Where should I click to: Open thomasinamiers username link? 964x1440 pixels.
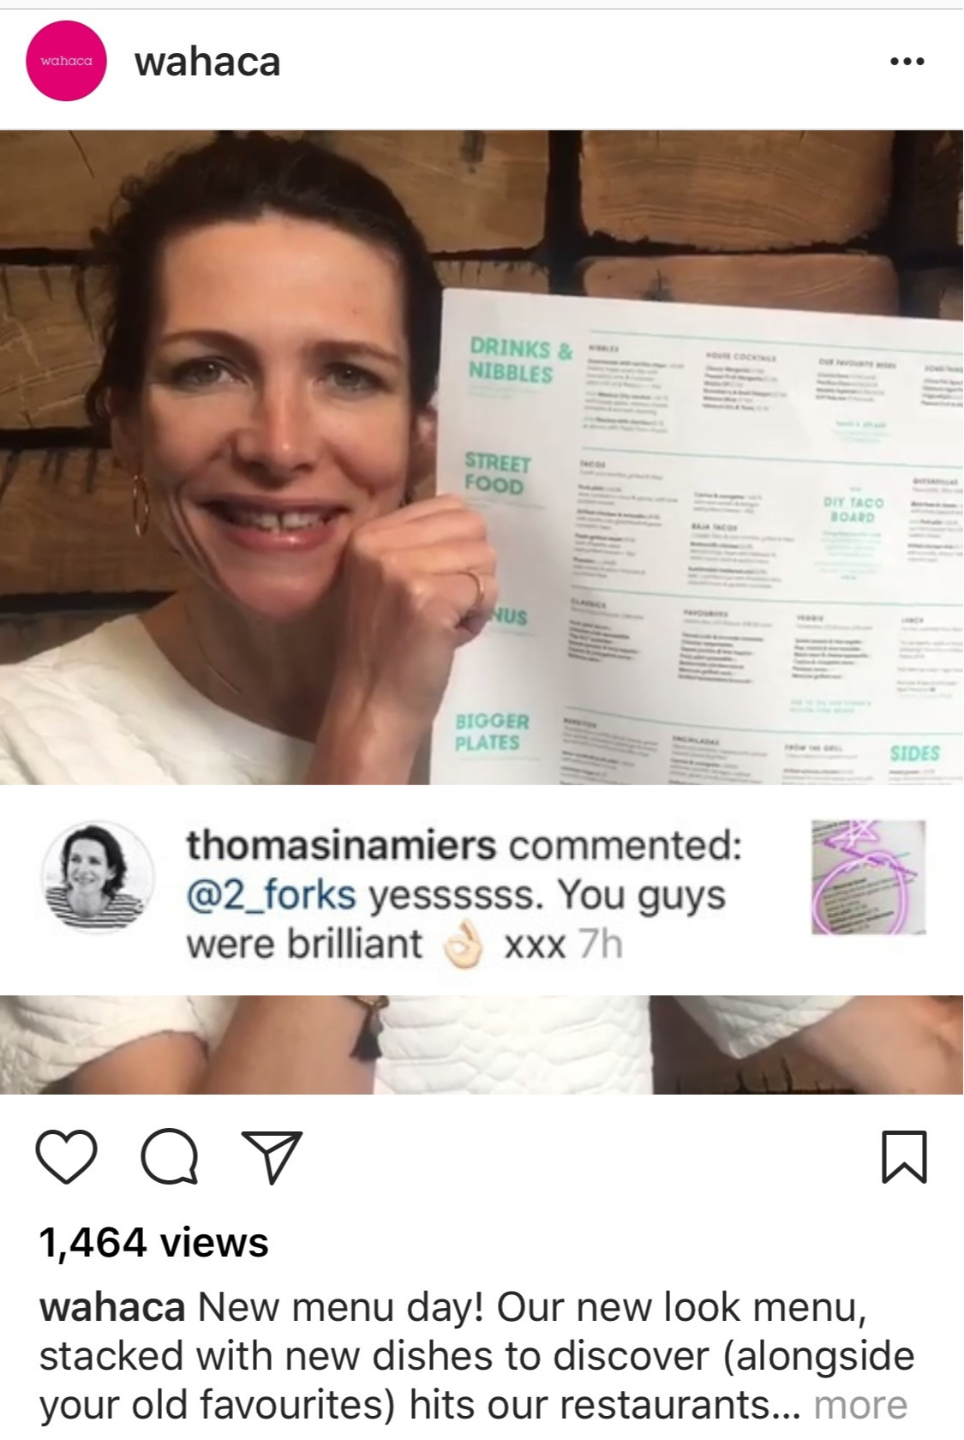[341, 845]
